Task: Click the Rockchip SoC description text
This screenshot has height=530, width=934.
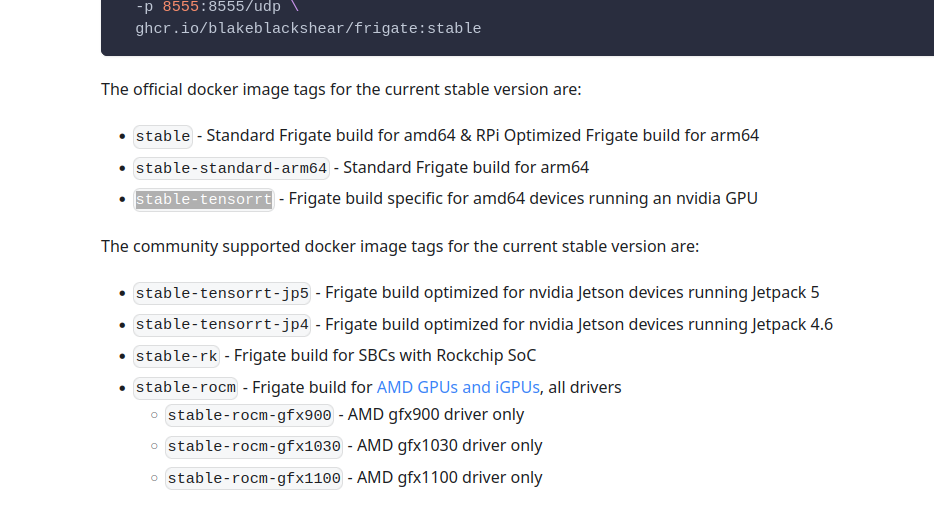Action: click(x=385, y=356)
